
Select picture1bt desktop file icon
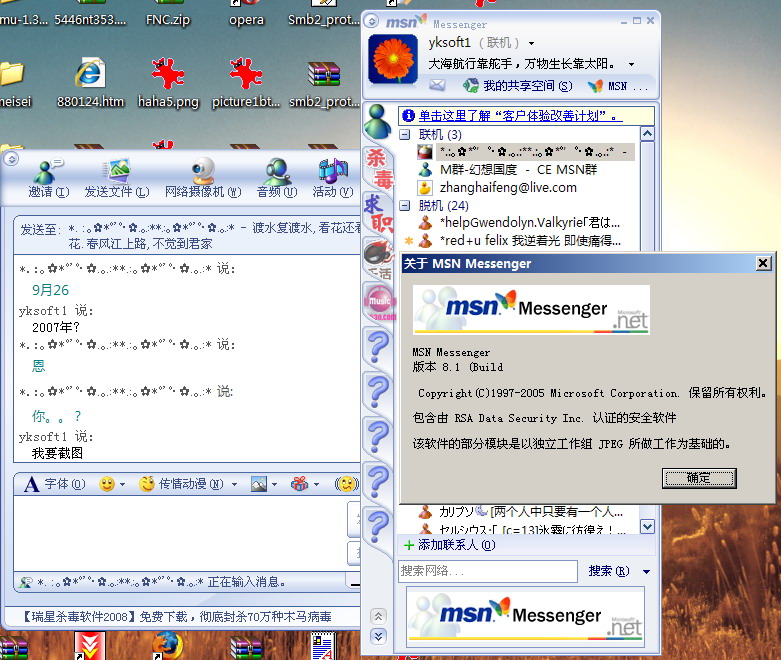coord(246,83)
